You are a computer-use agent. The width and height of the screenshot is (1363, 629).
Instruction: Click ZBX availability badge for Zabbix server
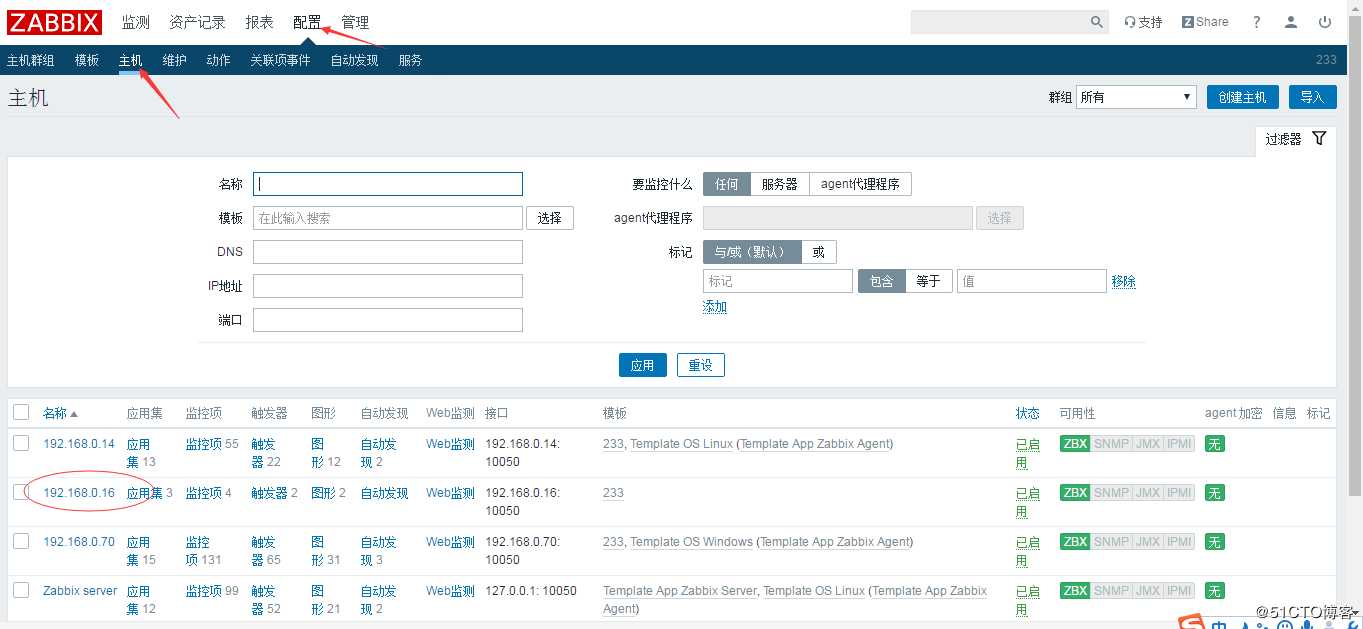pos(1075,590)
